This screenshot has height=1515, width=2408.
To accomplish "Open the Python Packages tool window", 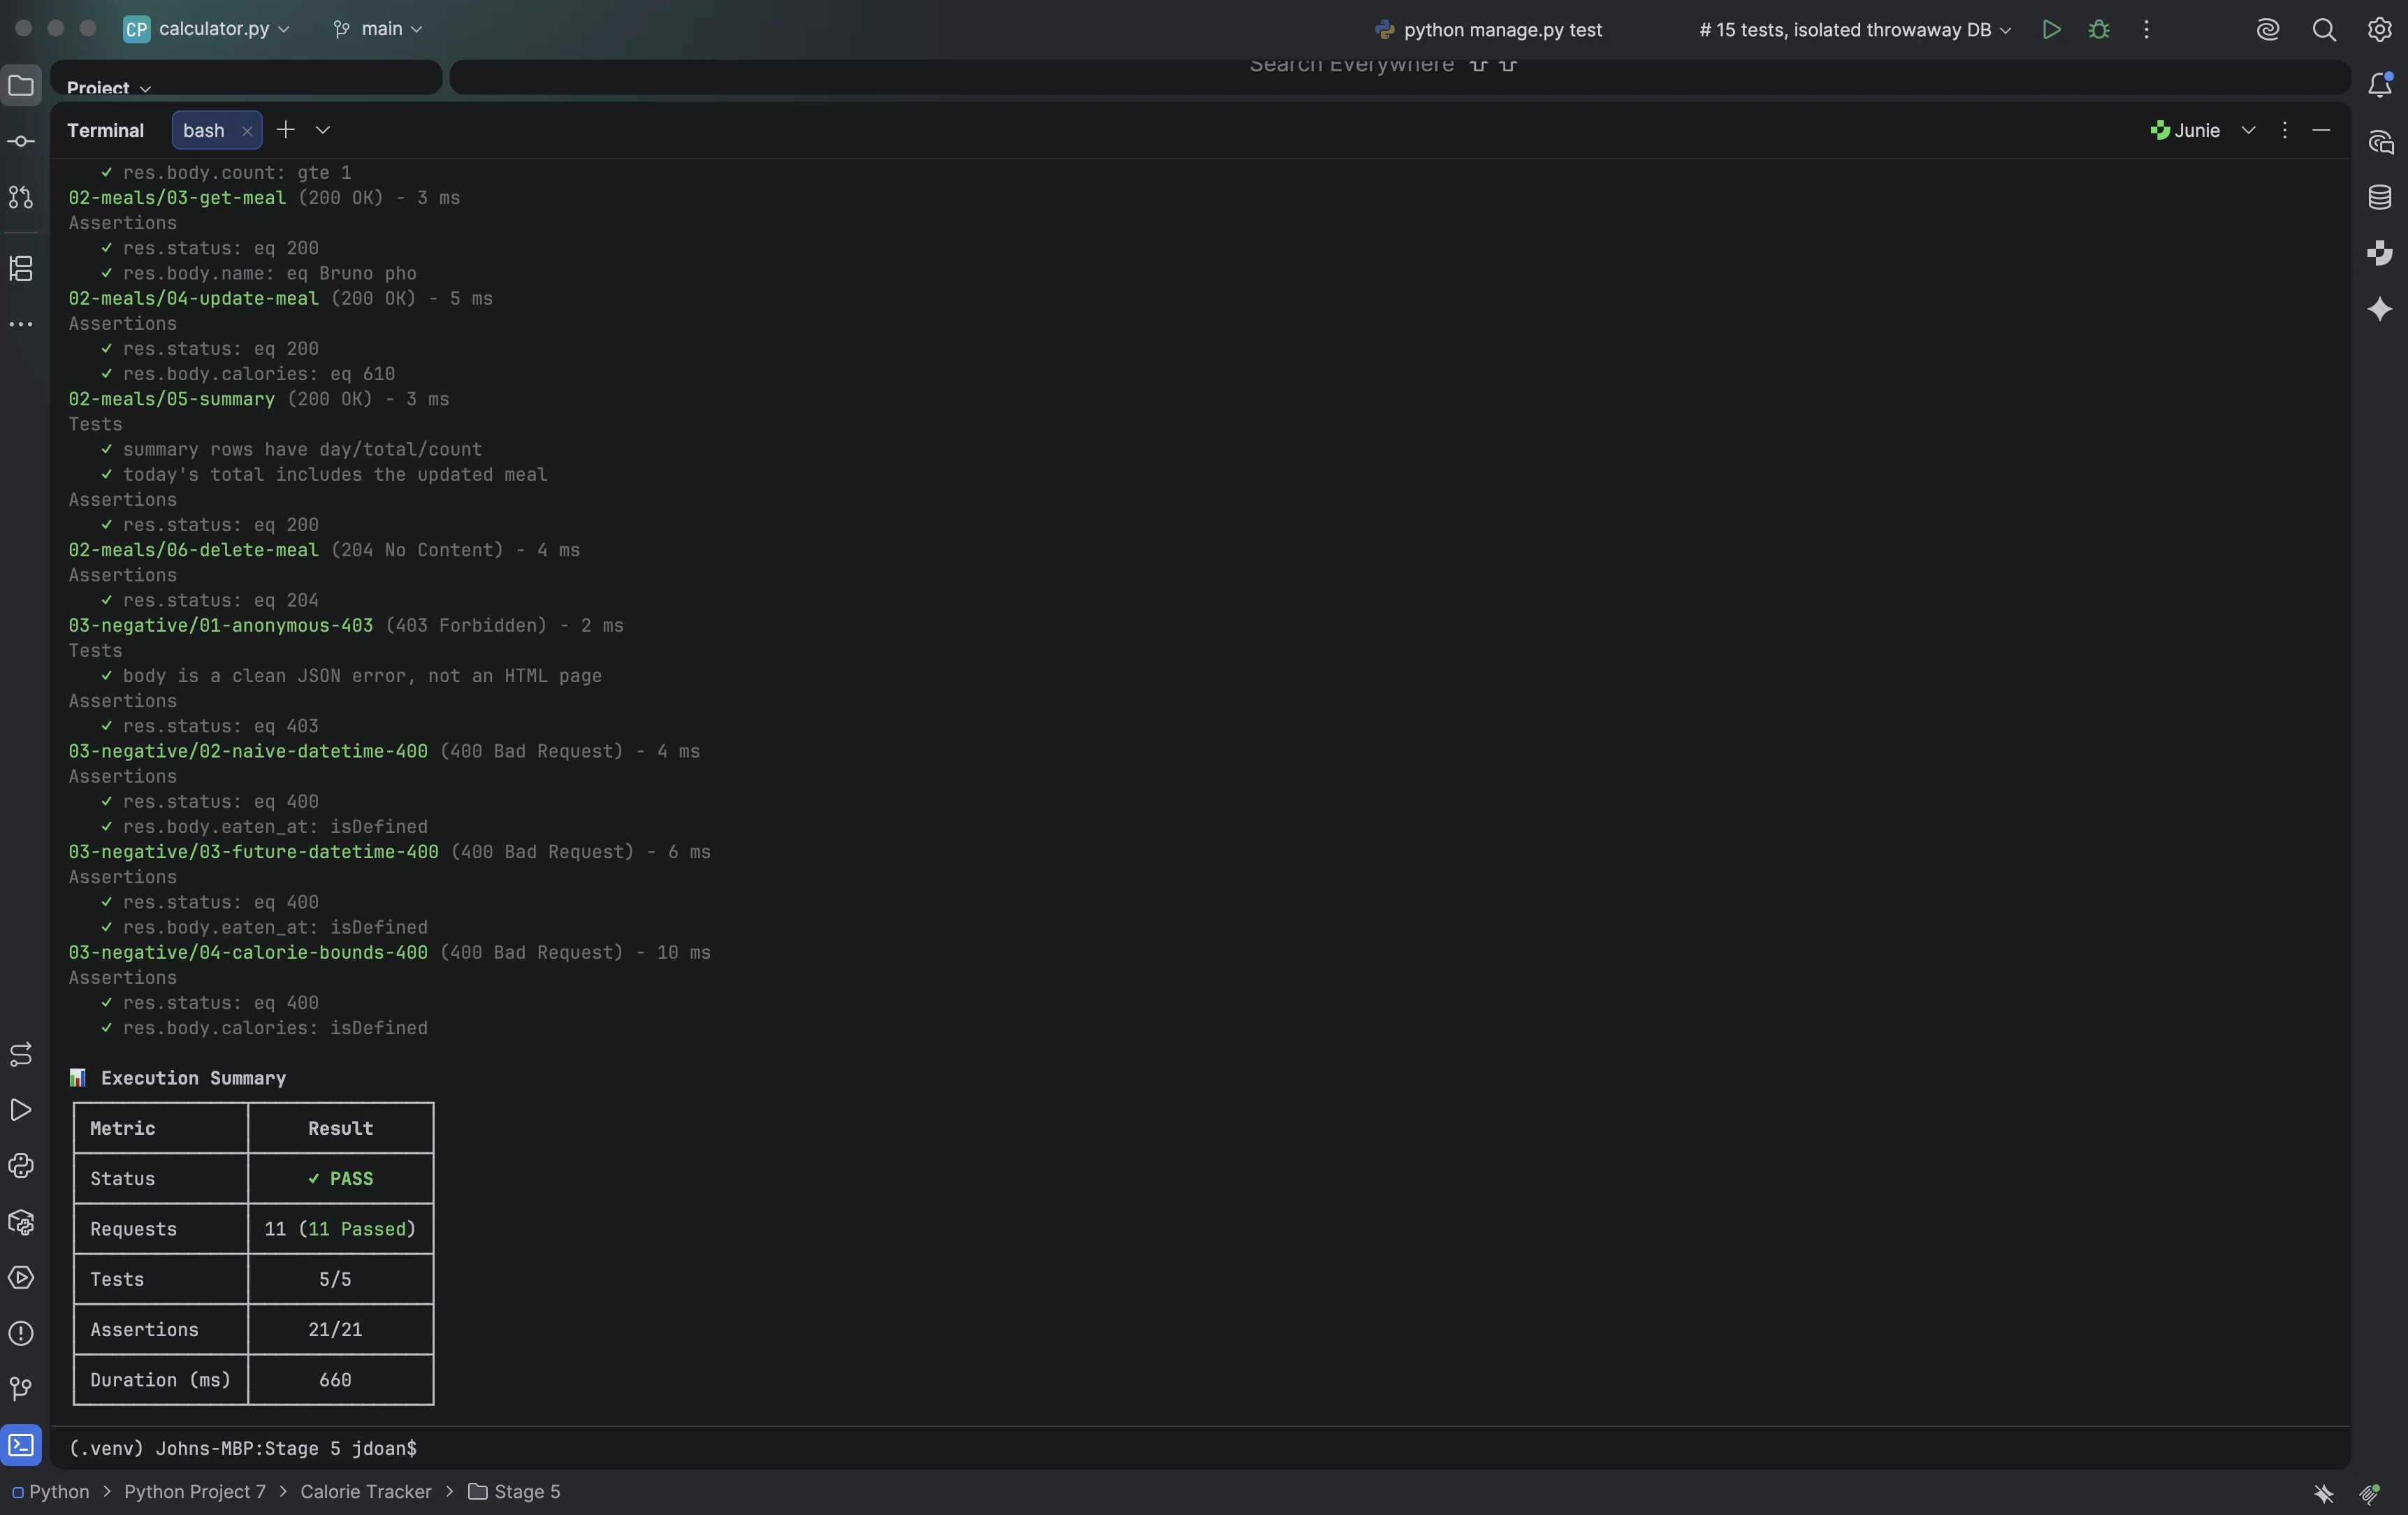I will point(21,1222).
